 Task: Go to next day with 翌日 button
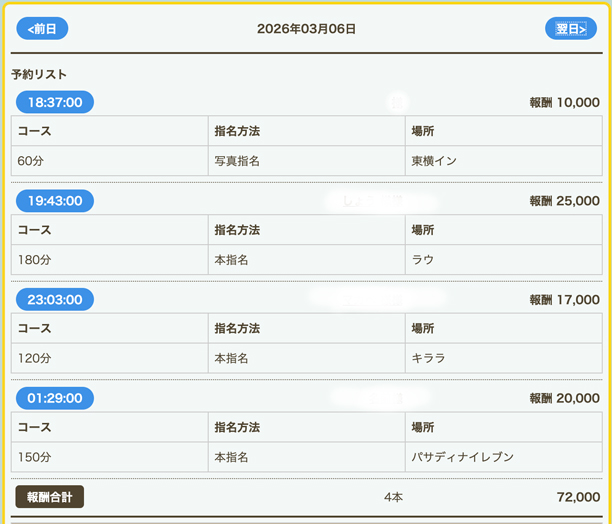[x=570, y=29]
